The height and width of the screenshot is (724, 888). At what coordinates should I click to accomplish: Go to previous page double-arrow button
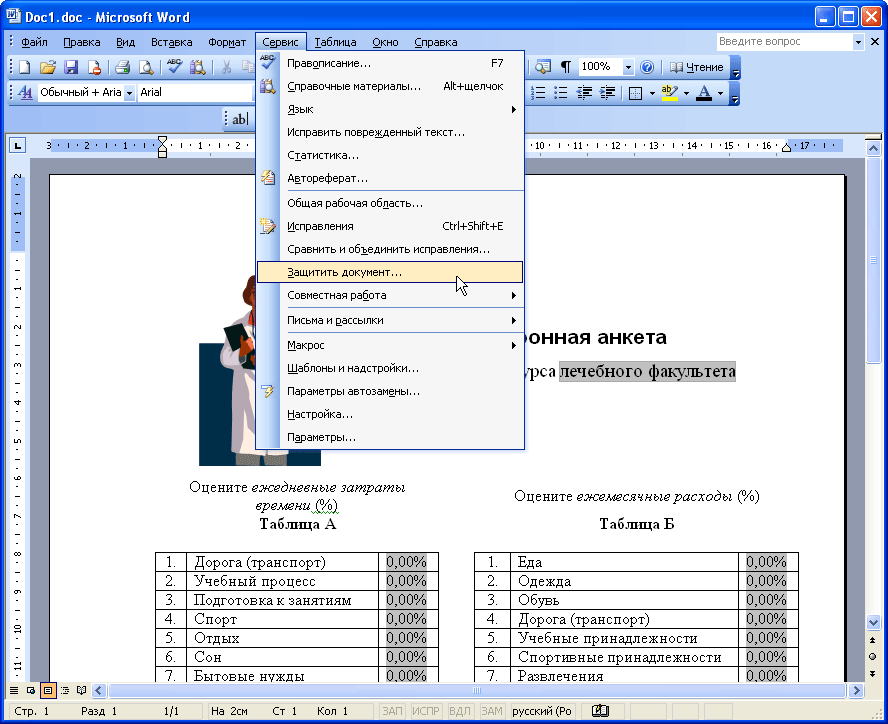873,640
